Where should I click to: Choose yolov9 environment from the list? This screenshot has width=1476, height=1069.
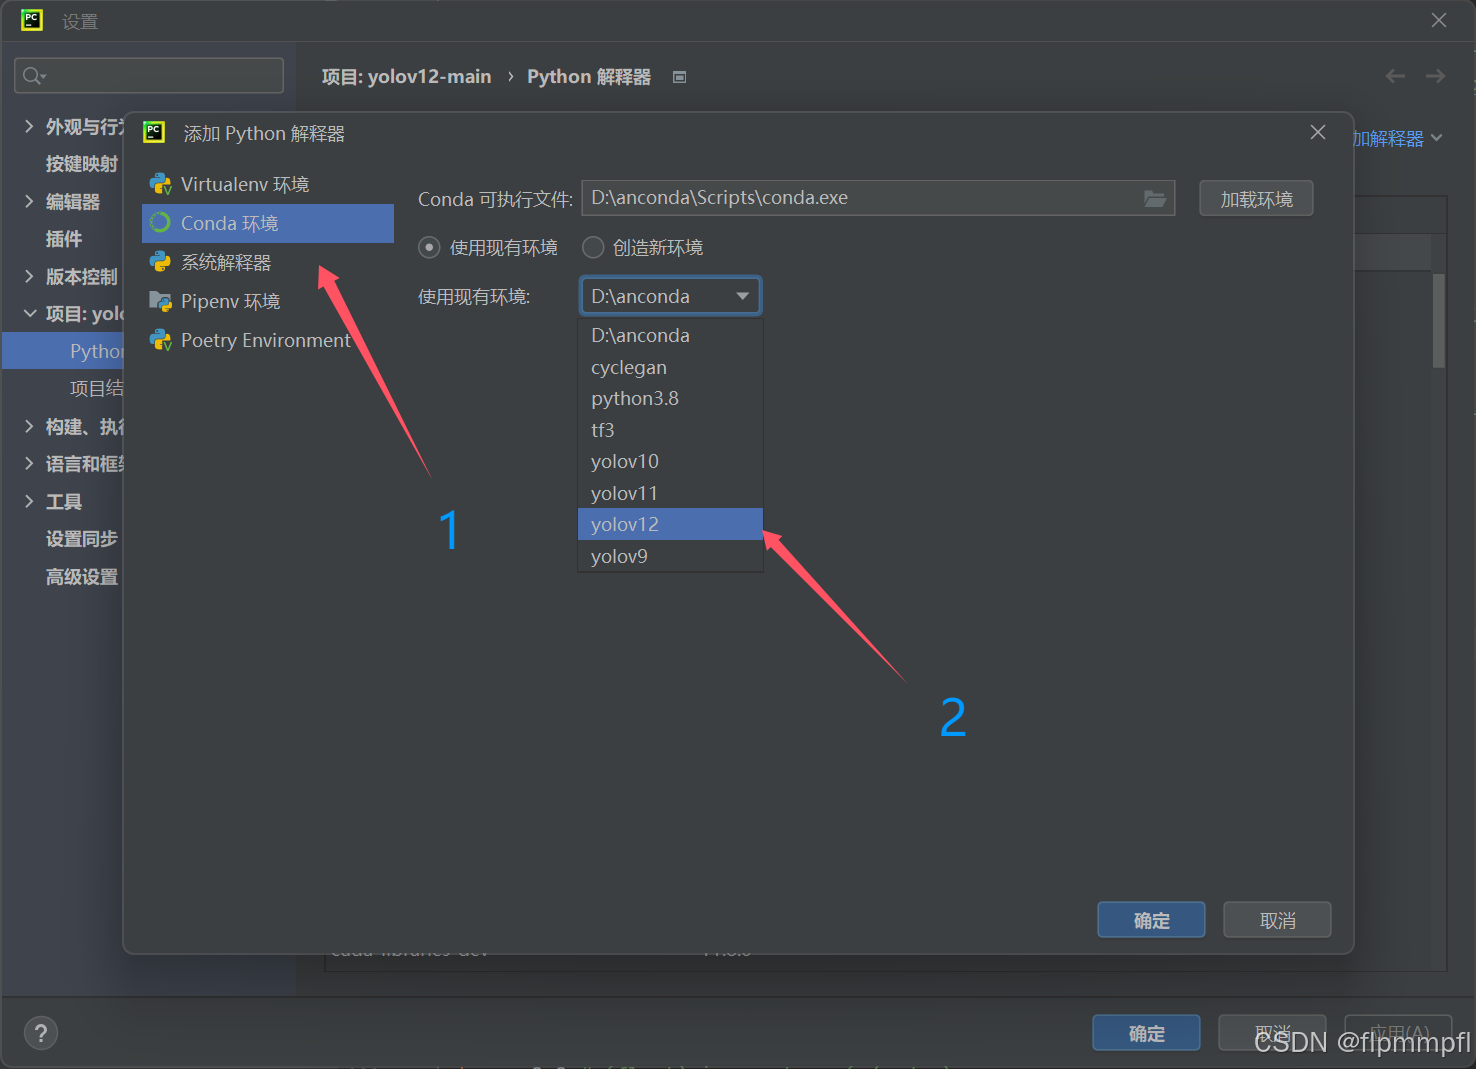[x=670, y=556]
